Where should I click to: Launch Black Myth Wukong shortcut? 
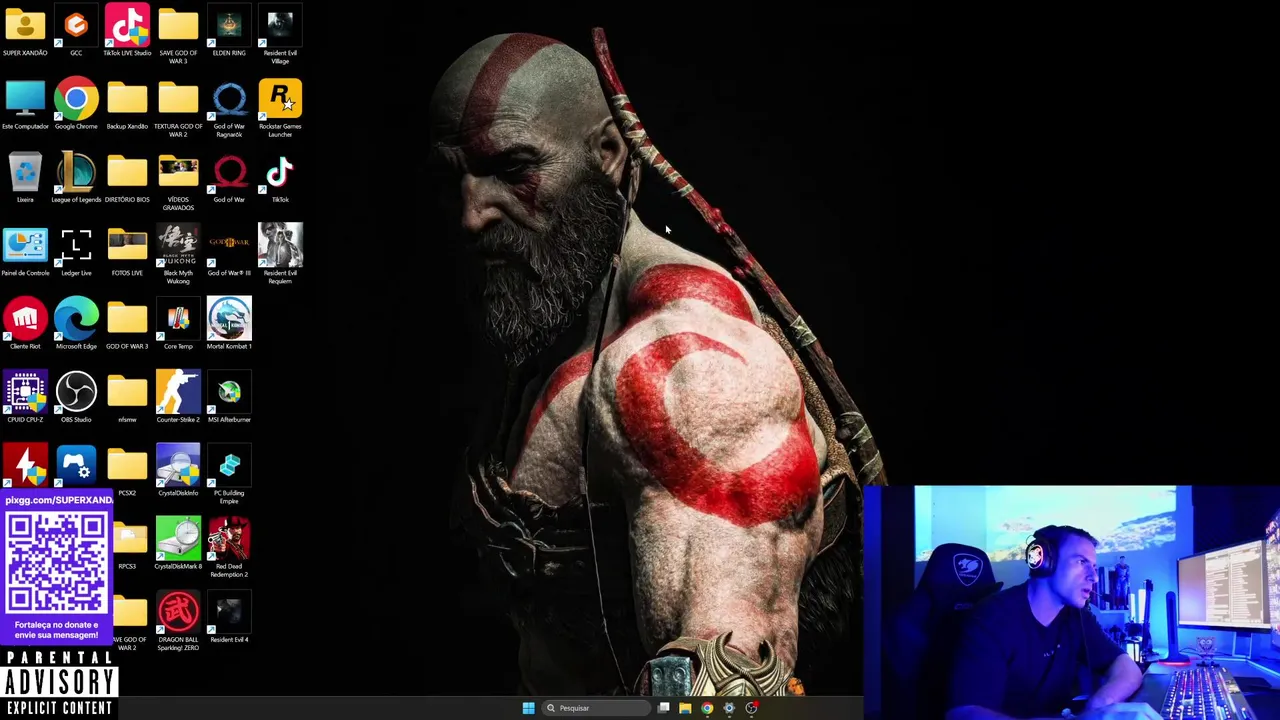pyautogui.click(x=178, y=255)
